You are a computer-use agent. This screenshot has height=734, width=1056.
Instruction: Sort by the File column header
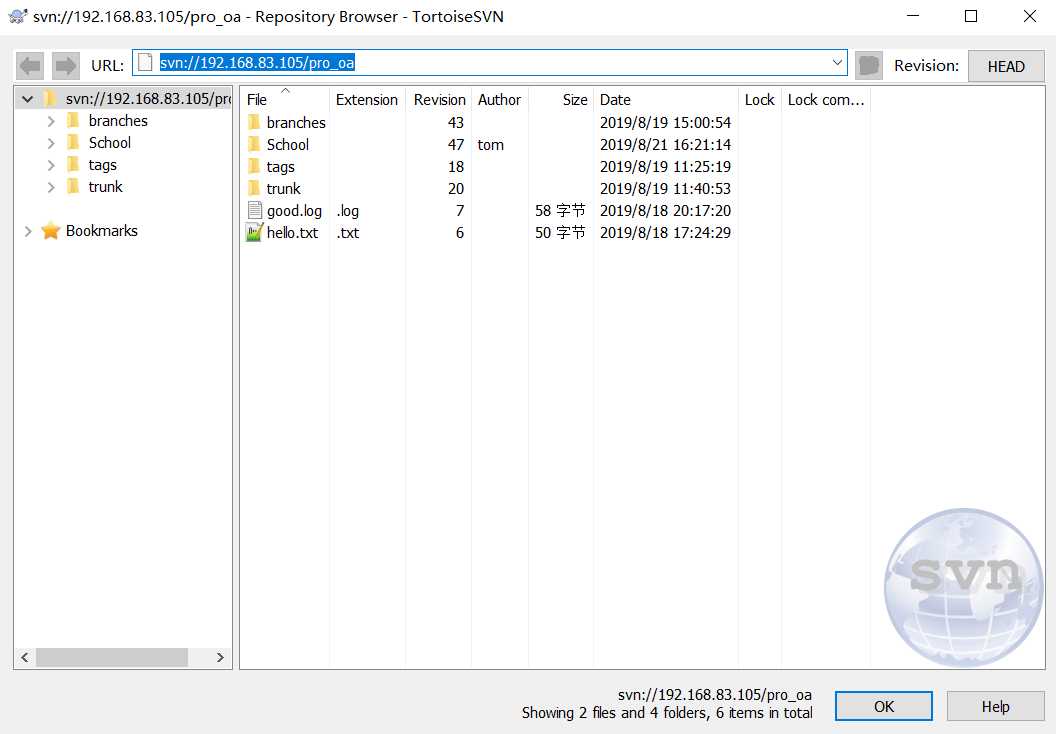(x=285, y=100)
